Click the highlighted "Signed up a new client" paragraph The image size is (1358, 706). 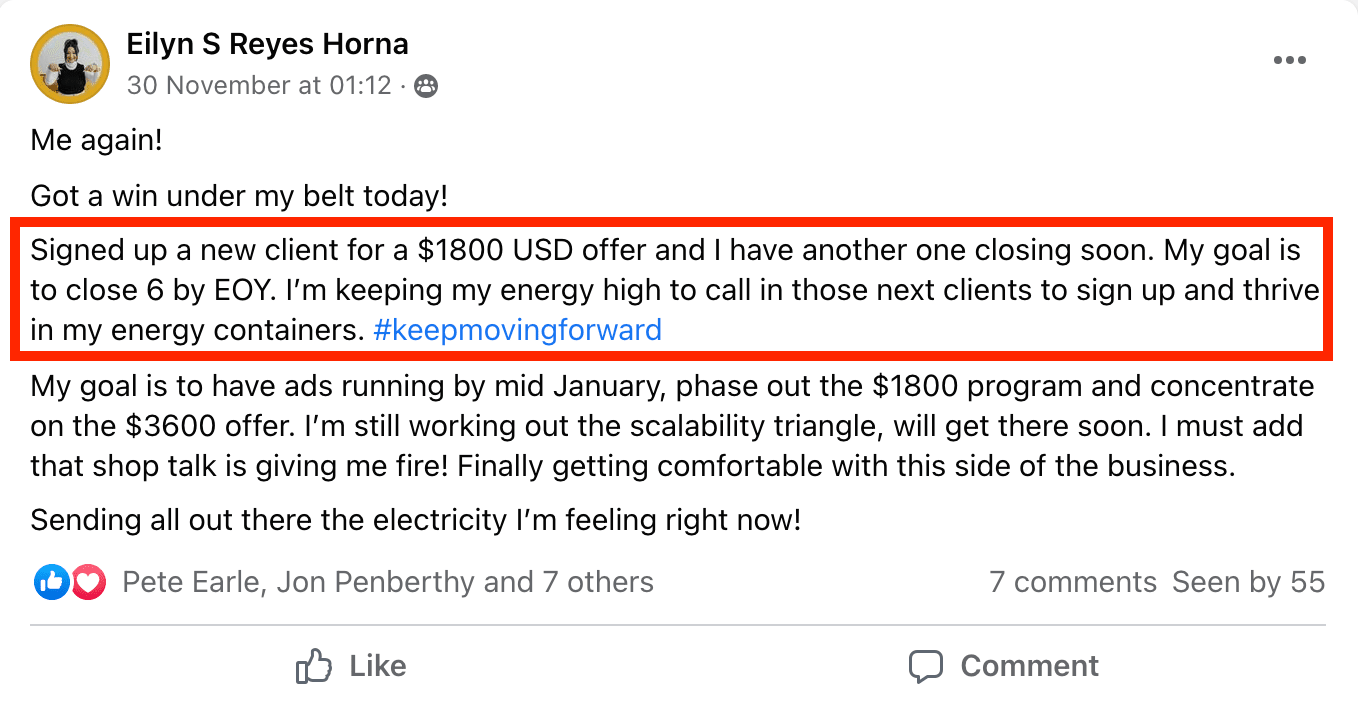(x=667, y=289)
